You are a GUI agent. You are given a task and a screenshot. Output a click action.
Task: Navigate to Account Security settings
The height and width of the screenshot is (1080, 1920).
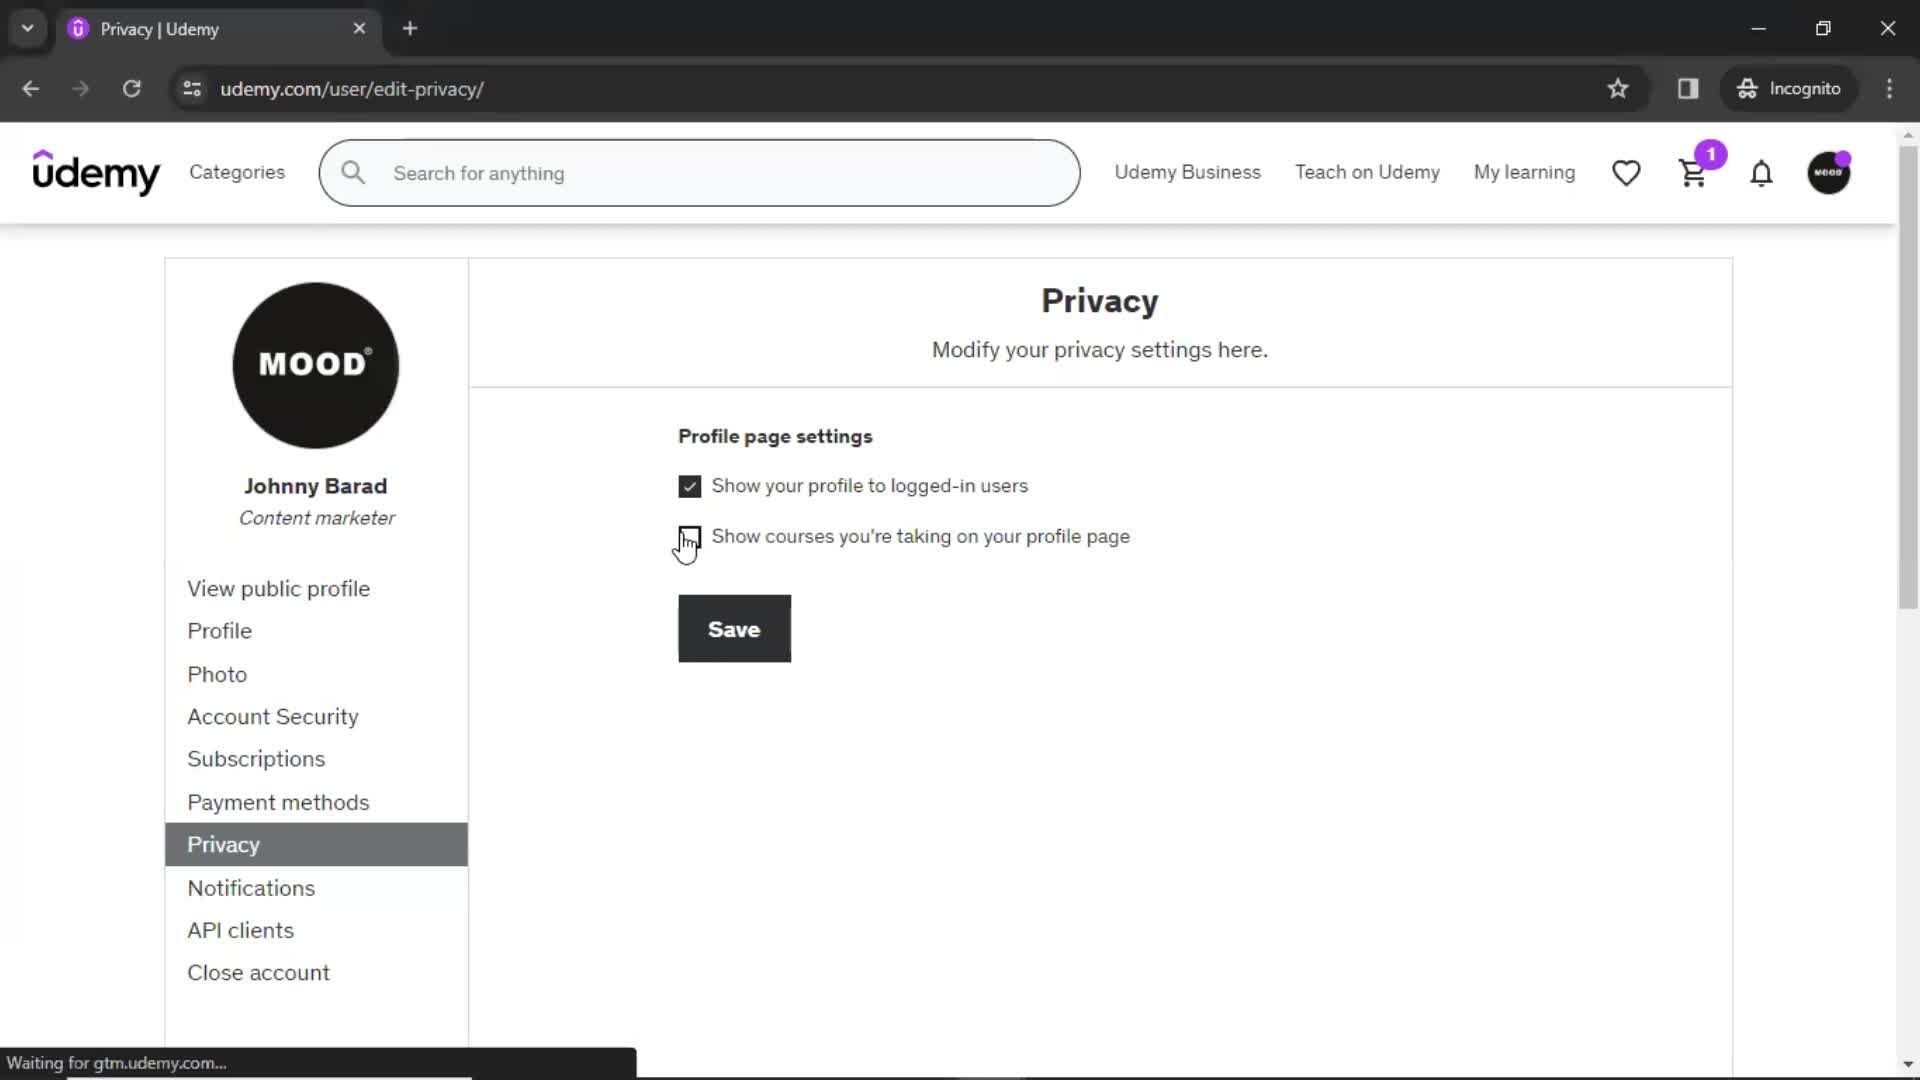[x=273, y=717]
